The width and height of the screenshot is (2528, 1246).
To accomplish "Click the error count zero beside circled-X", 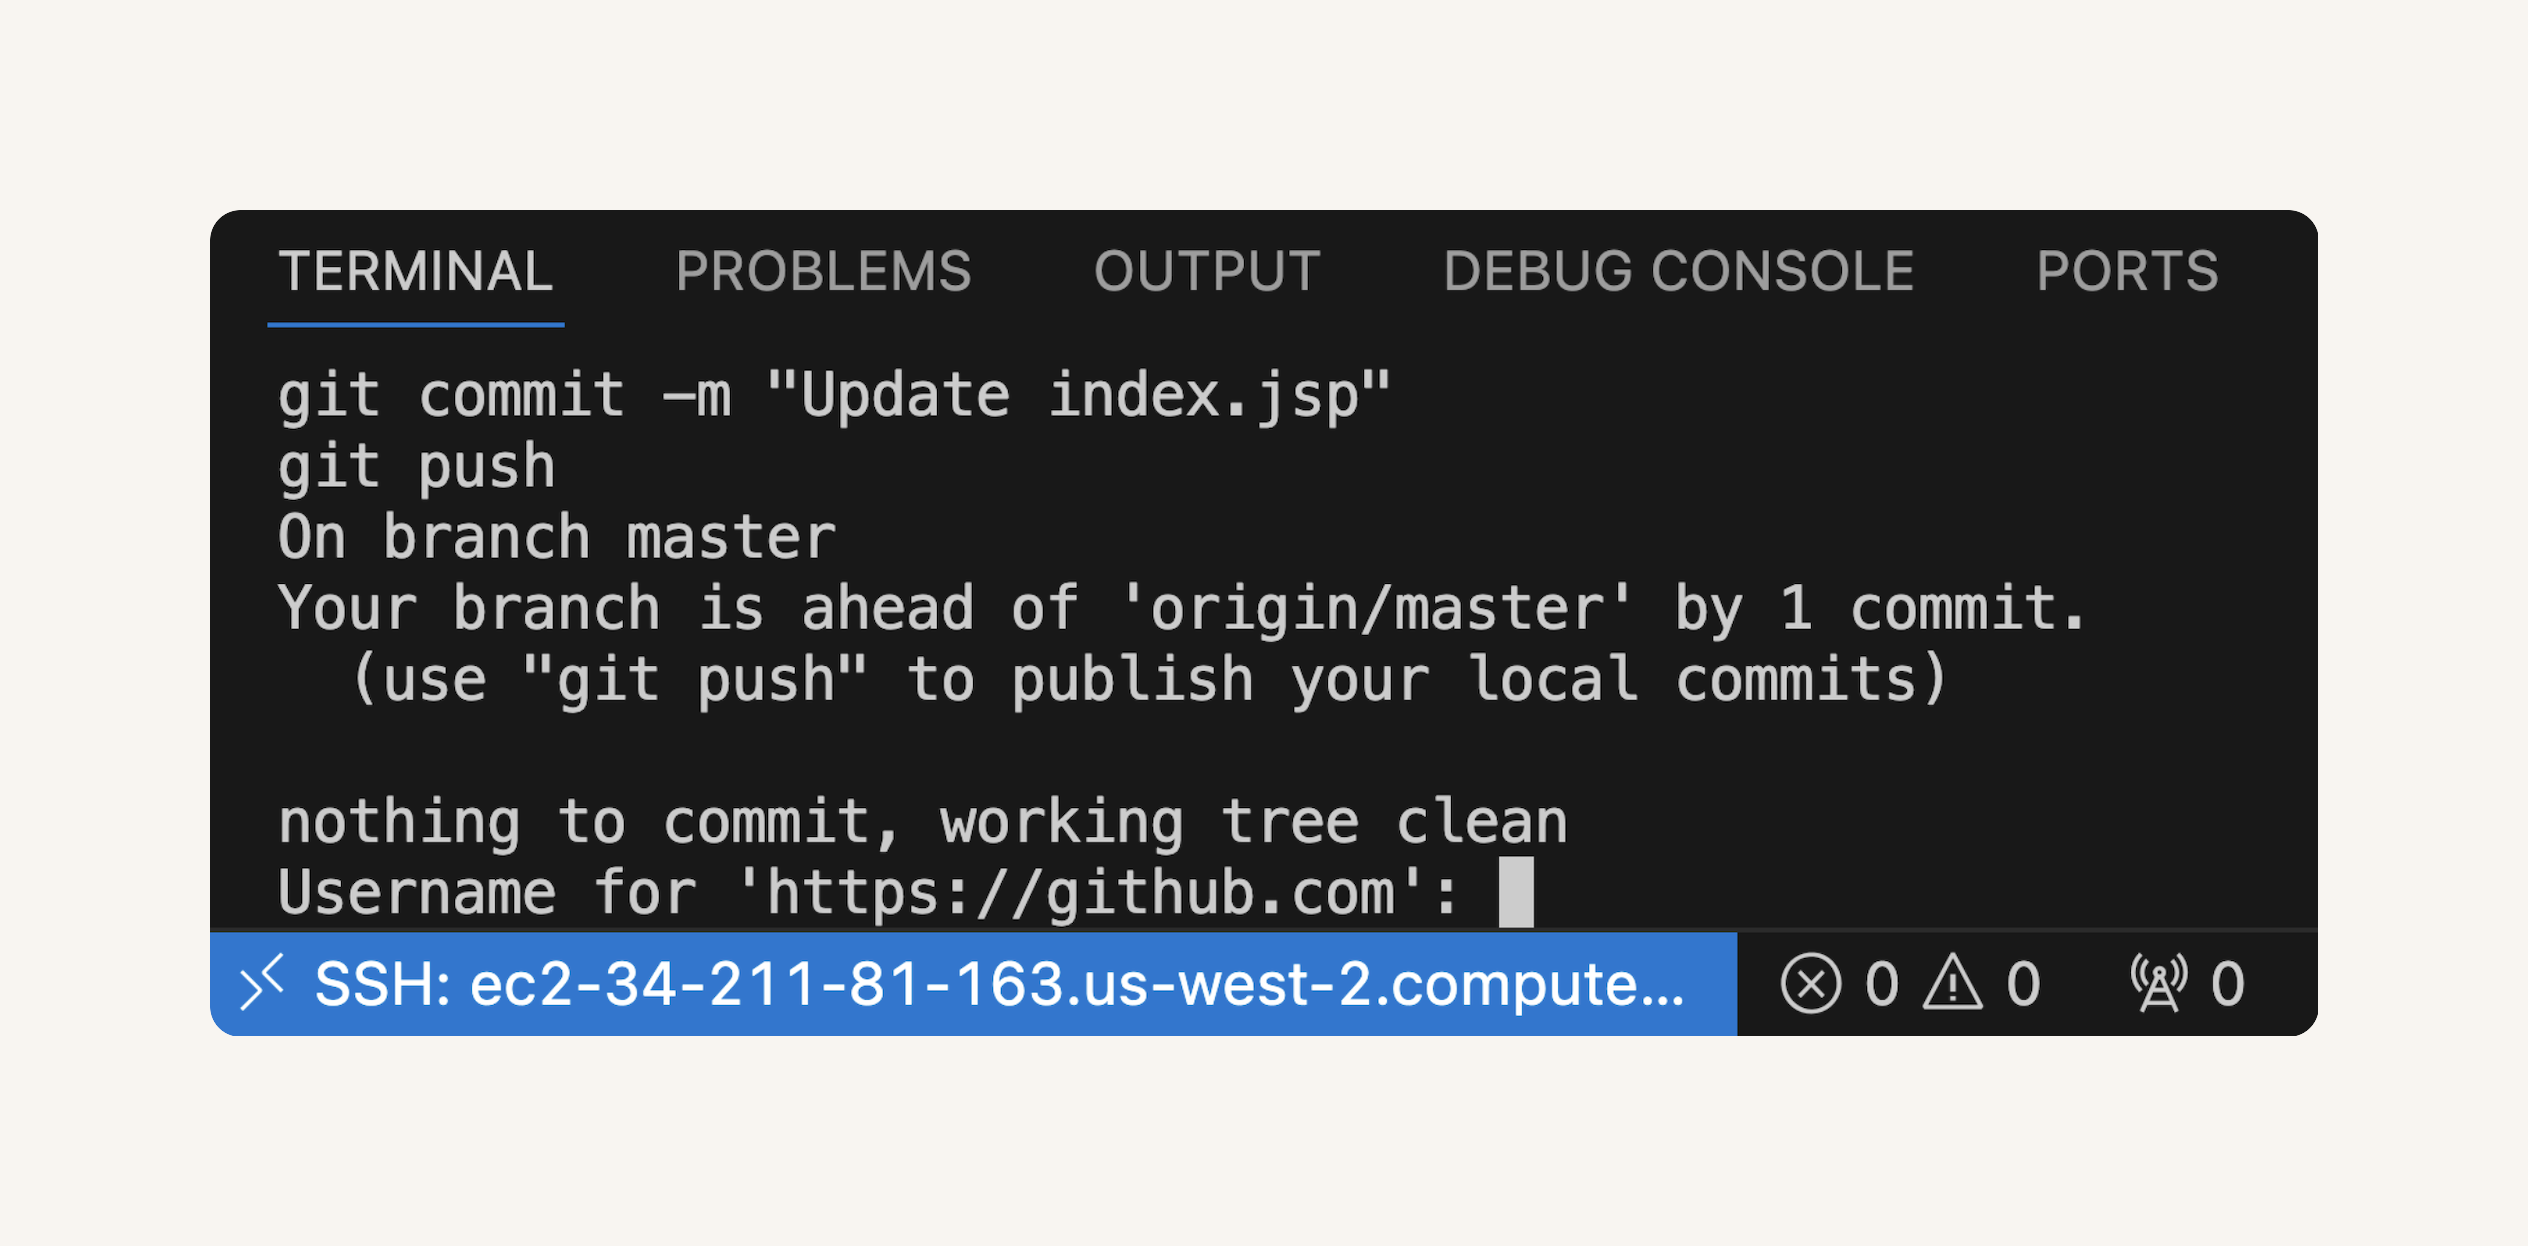I will click(1882, 984).
